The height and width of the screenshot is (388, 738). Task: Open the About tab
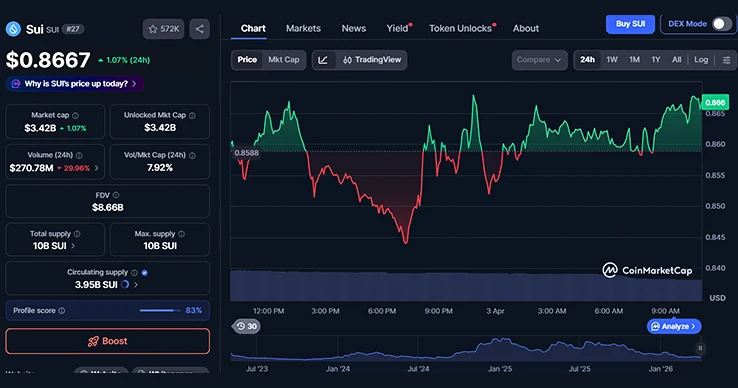526,29
